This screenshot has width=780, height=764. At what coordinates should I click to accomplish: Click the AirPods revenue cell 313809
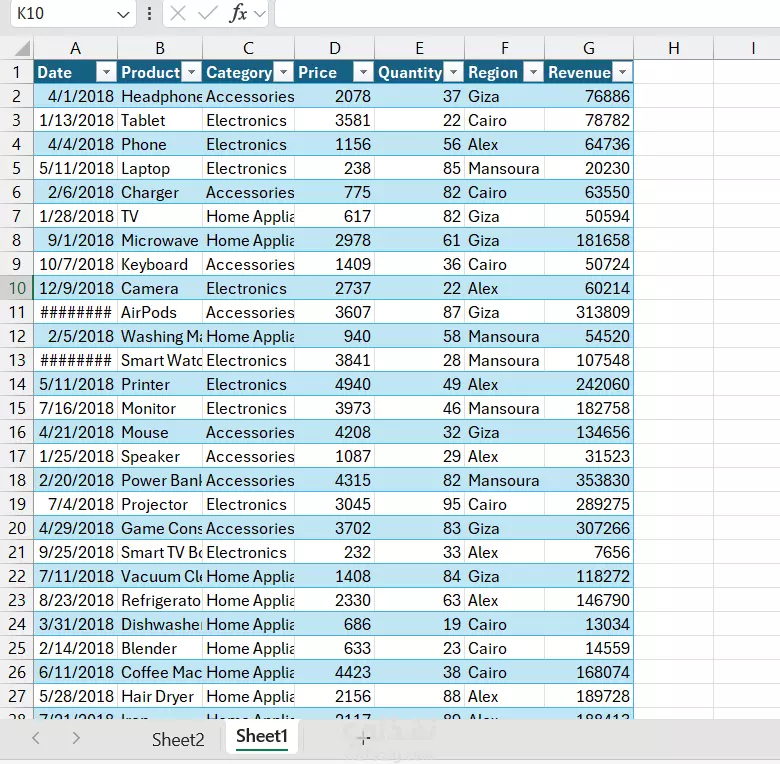point(589,312)
